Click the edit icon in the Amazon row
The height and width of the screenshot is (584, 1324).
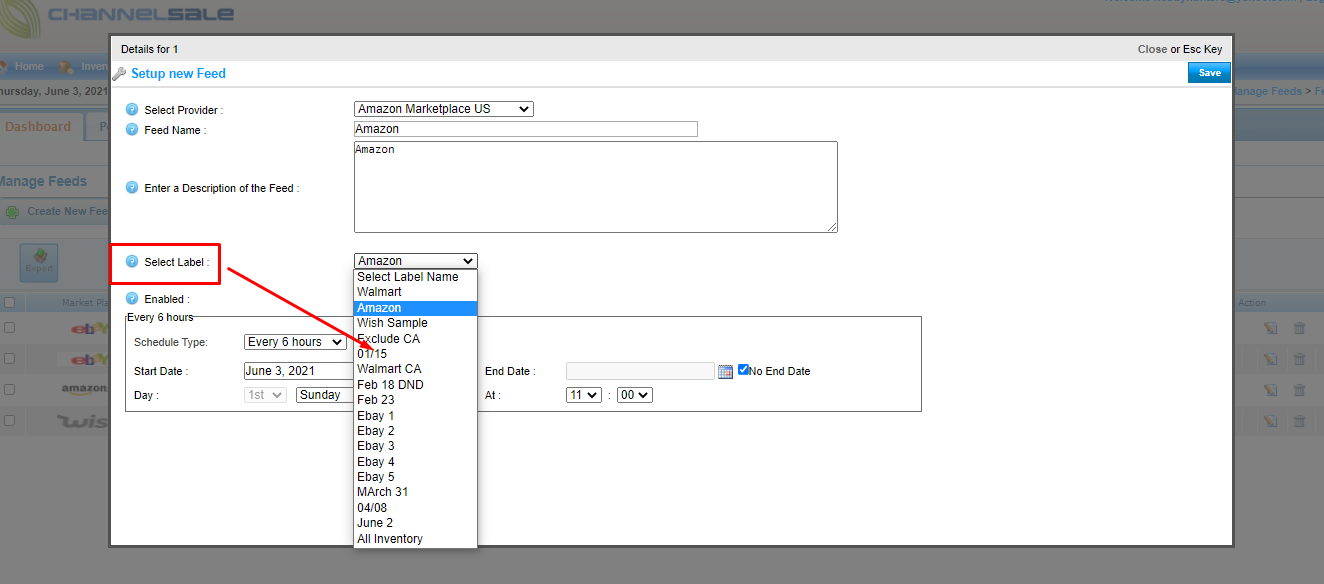tap(1271, 390)
